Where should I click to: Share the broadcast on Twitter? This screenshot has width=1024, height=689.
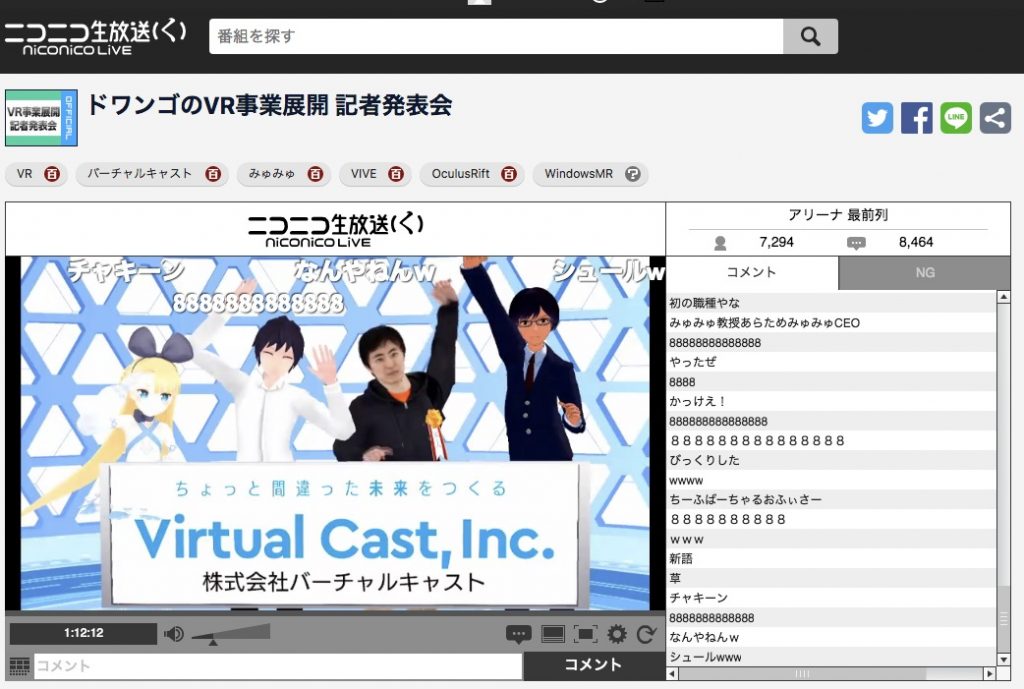[877, 118]
